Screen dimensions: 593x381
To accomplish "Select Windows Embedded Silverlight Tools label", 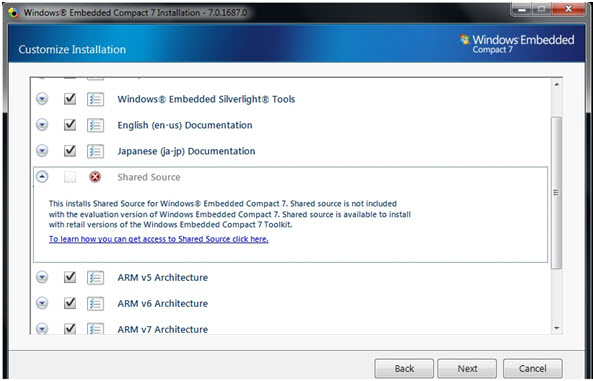I will (x=206, y=99).
